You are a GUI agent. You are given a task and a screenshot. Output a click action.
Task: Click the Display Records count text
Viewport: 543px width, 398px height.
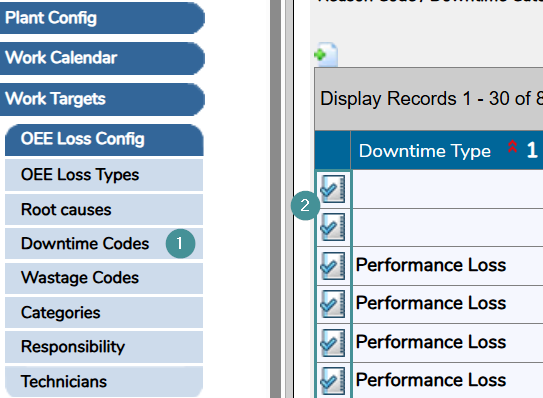(x=431, y=99)
